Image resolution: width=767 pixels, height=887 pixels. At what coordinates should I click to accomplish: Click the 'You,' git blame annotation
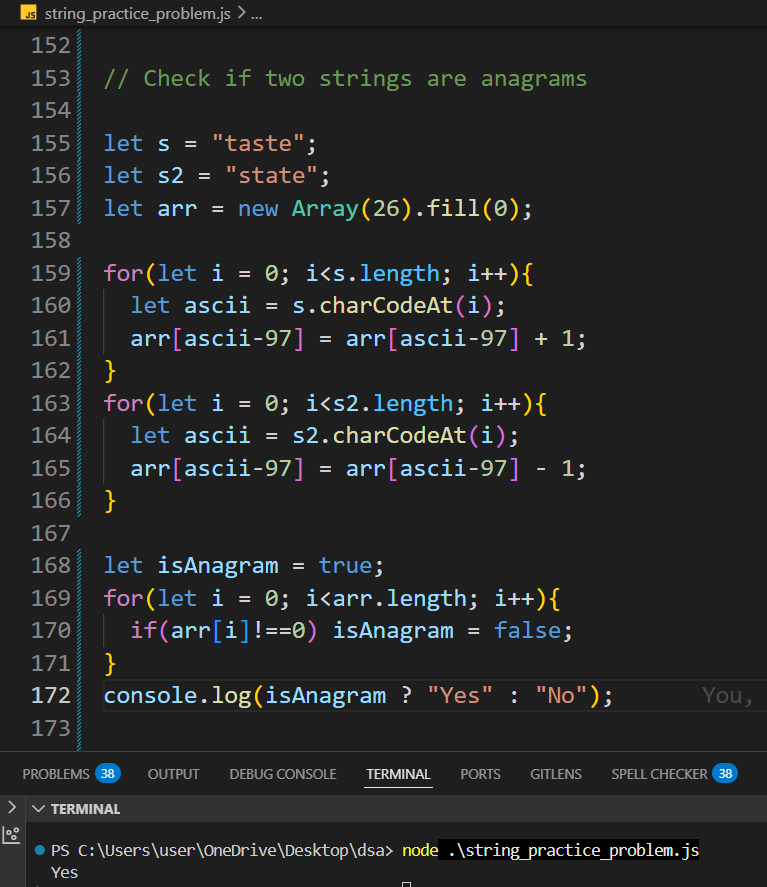pyautogui.click(x=727, y=696)
